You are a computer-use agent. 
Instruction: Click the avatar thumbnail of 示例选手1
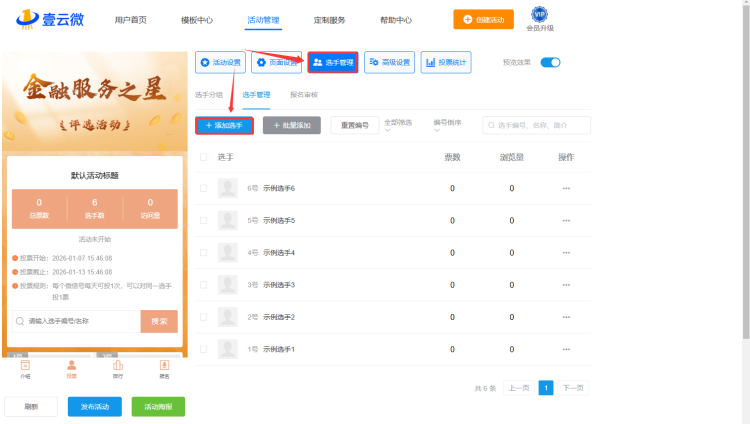[228, 349]
